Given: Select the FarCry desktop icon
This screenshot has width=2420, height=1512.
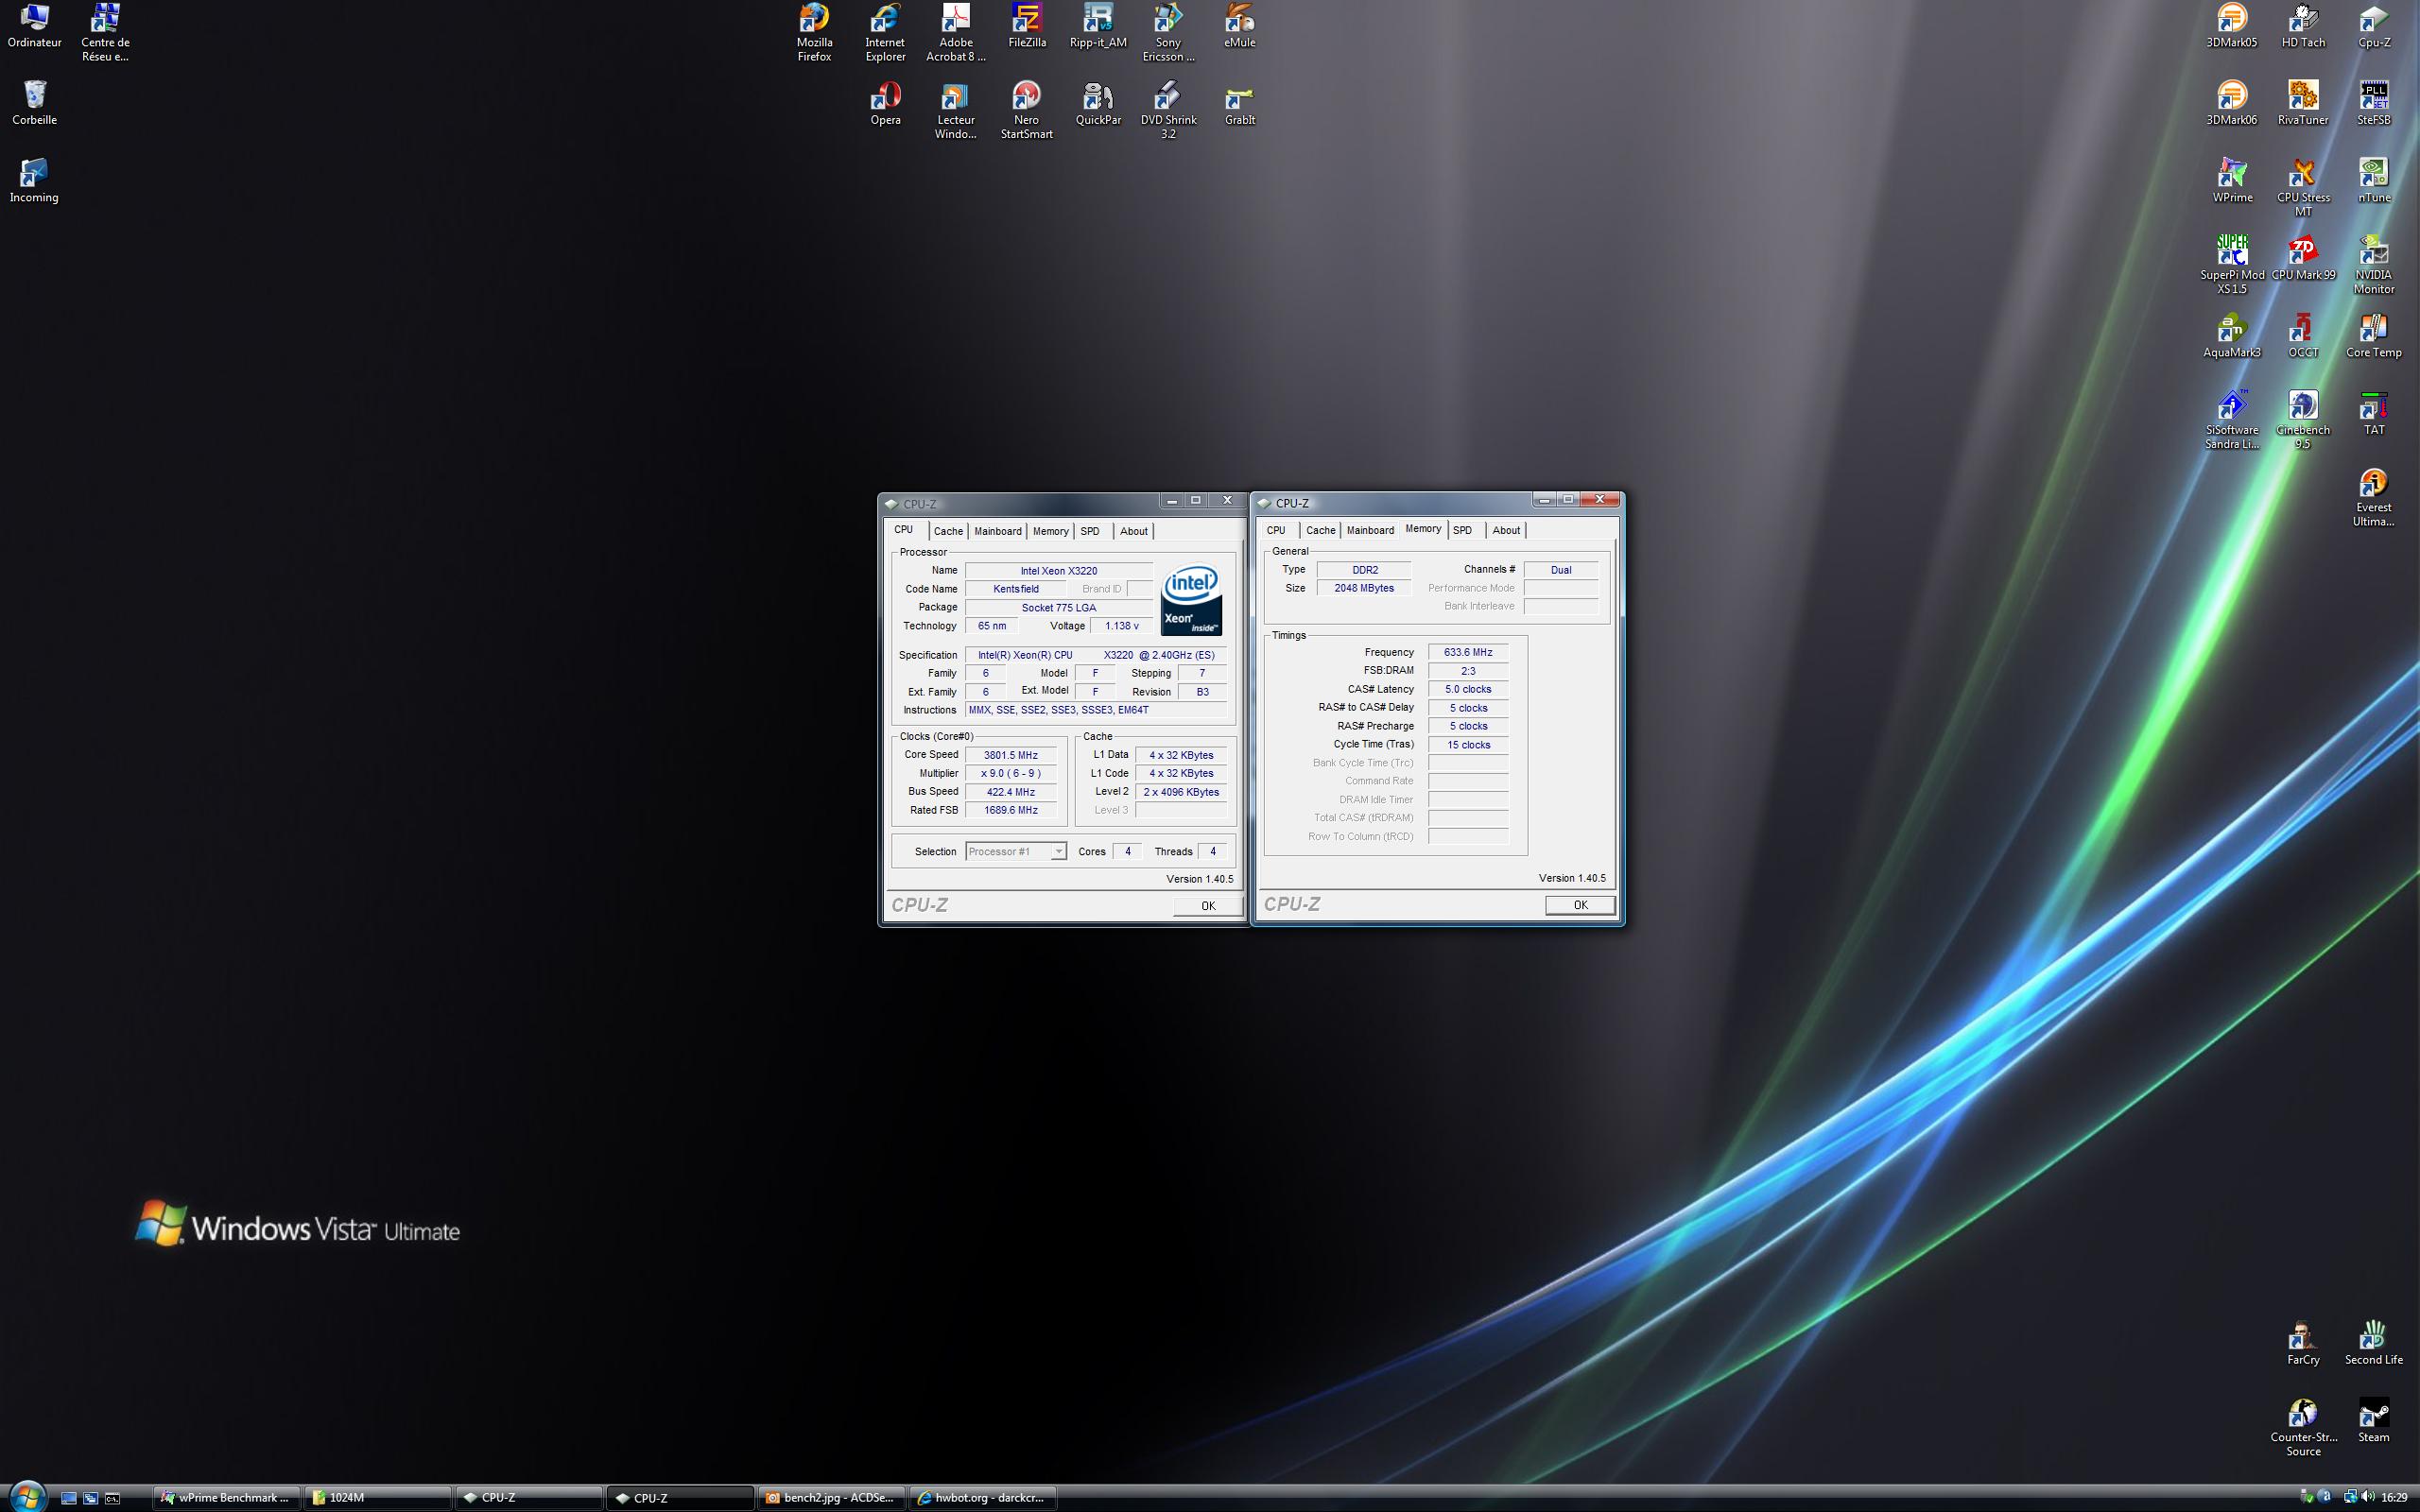Looking at the screenshot, I should click(x=2303, y=1343).
